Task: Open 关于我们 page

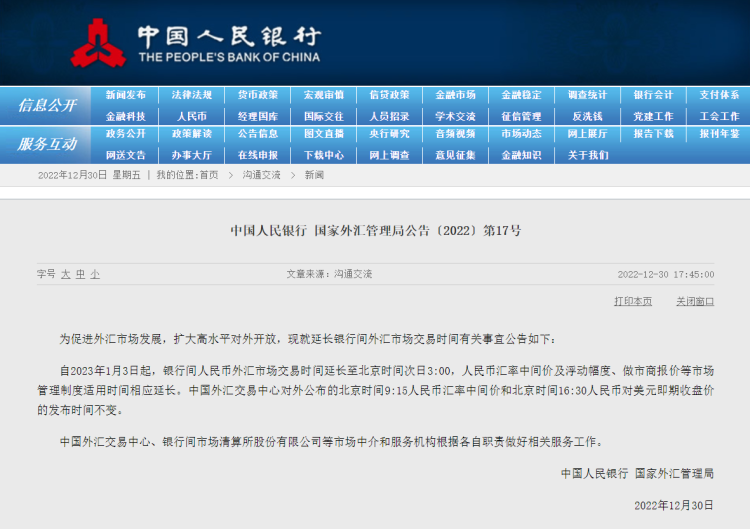Action: (587, 155)
